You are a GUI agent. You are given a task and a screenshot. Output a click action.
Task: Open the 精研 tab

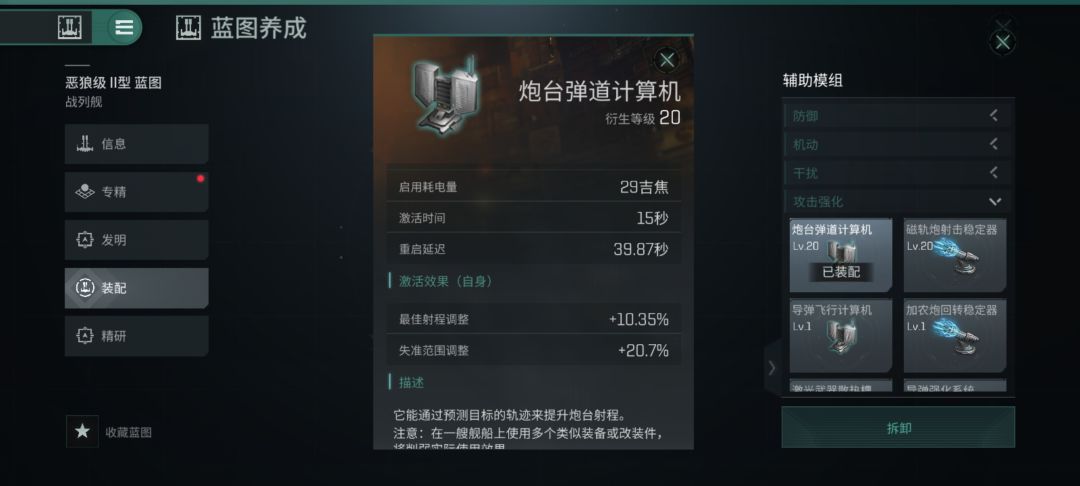coord(136,336)
